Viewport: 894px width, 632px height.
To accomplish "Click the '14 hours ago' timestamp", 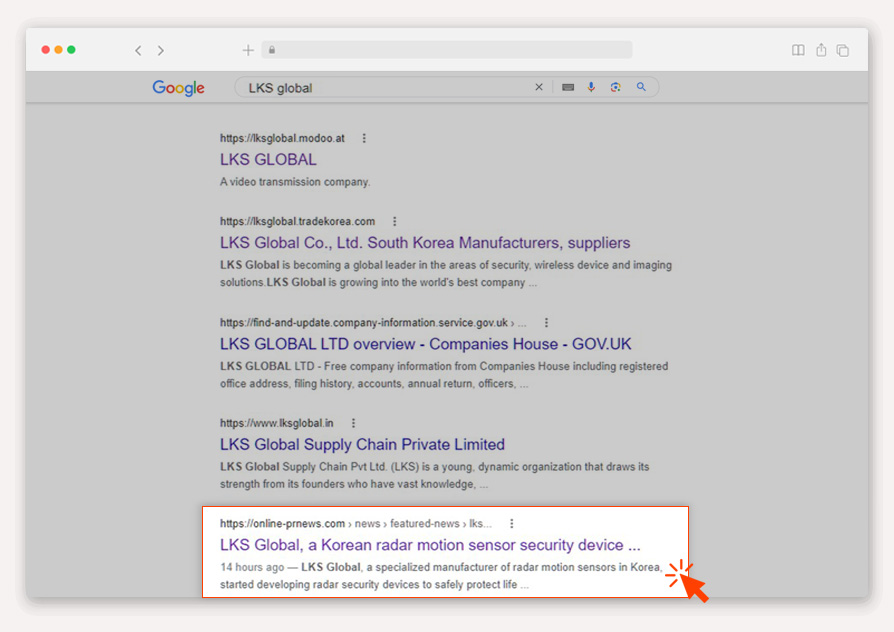I will click(x=252, y=567).
